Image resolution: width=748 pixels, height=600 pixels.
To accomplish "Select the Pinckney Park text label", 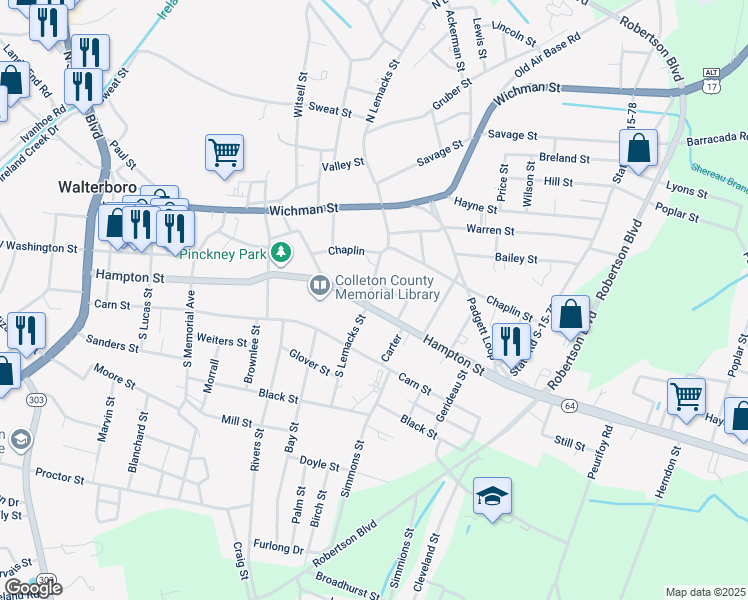I will pos(223,254).
